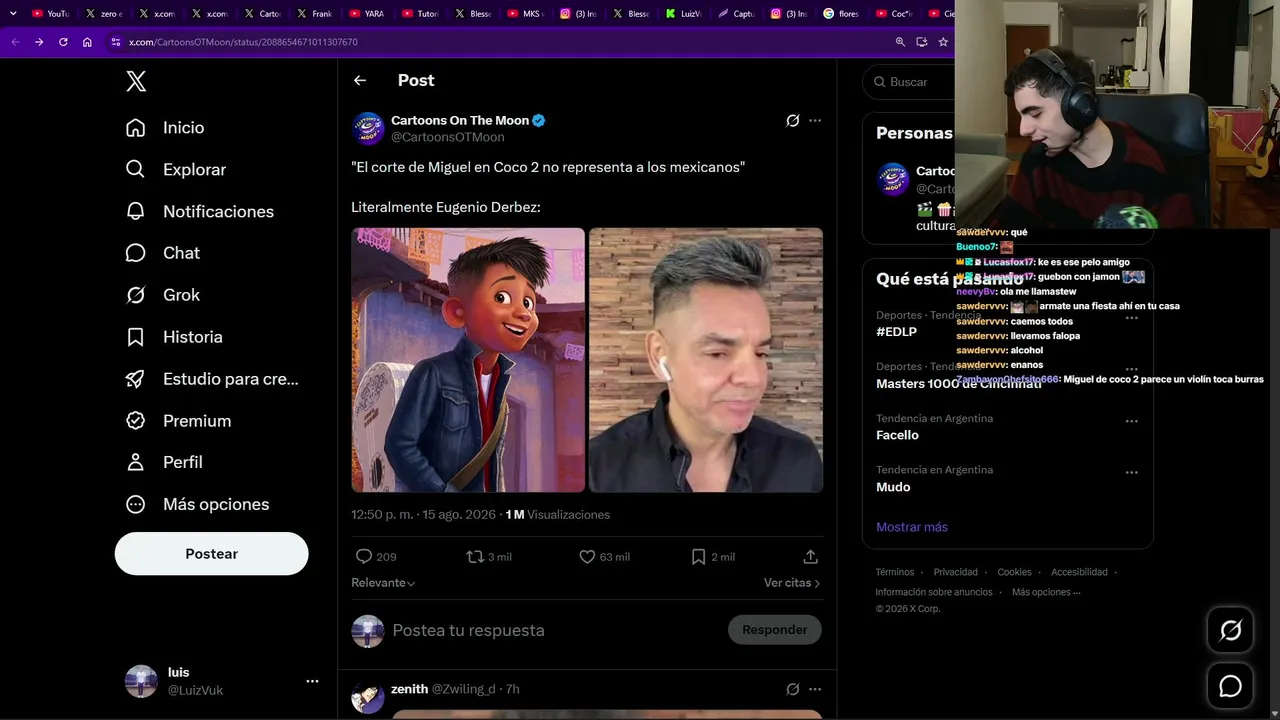Open Información sobre anuncios footer link

click(x=934, y=592)
